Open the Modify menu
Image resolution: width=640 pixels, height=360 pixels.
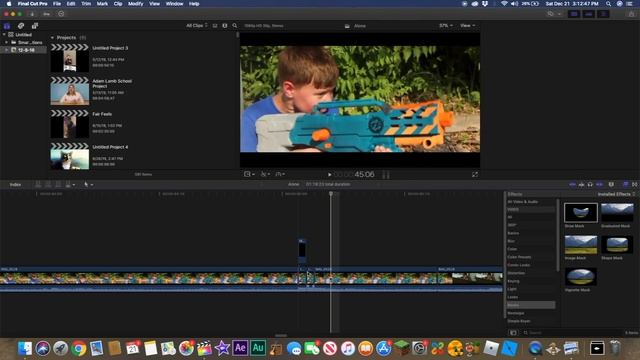click(x=136, y=4)
